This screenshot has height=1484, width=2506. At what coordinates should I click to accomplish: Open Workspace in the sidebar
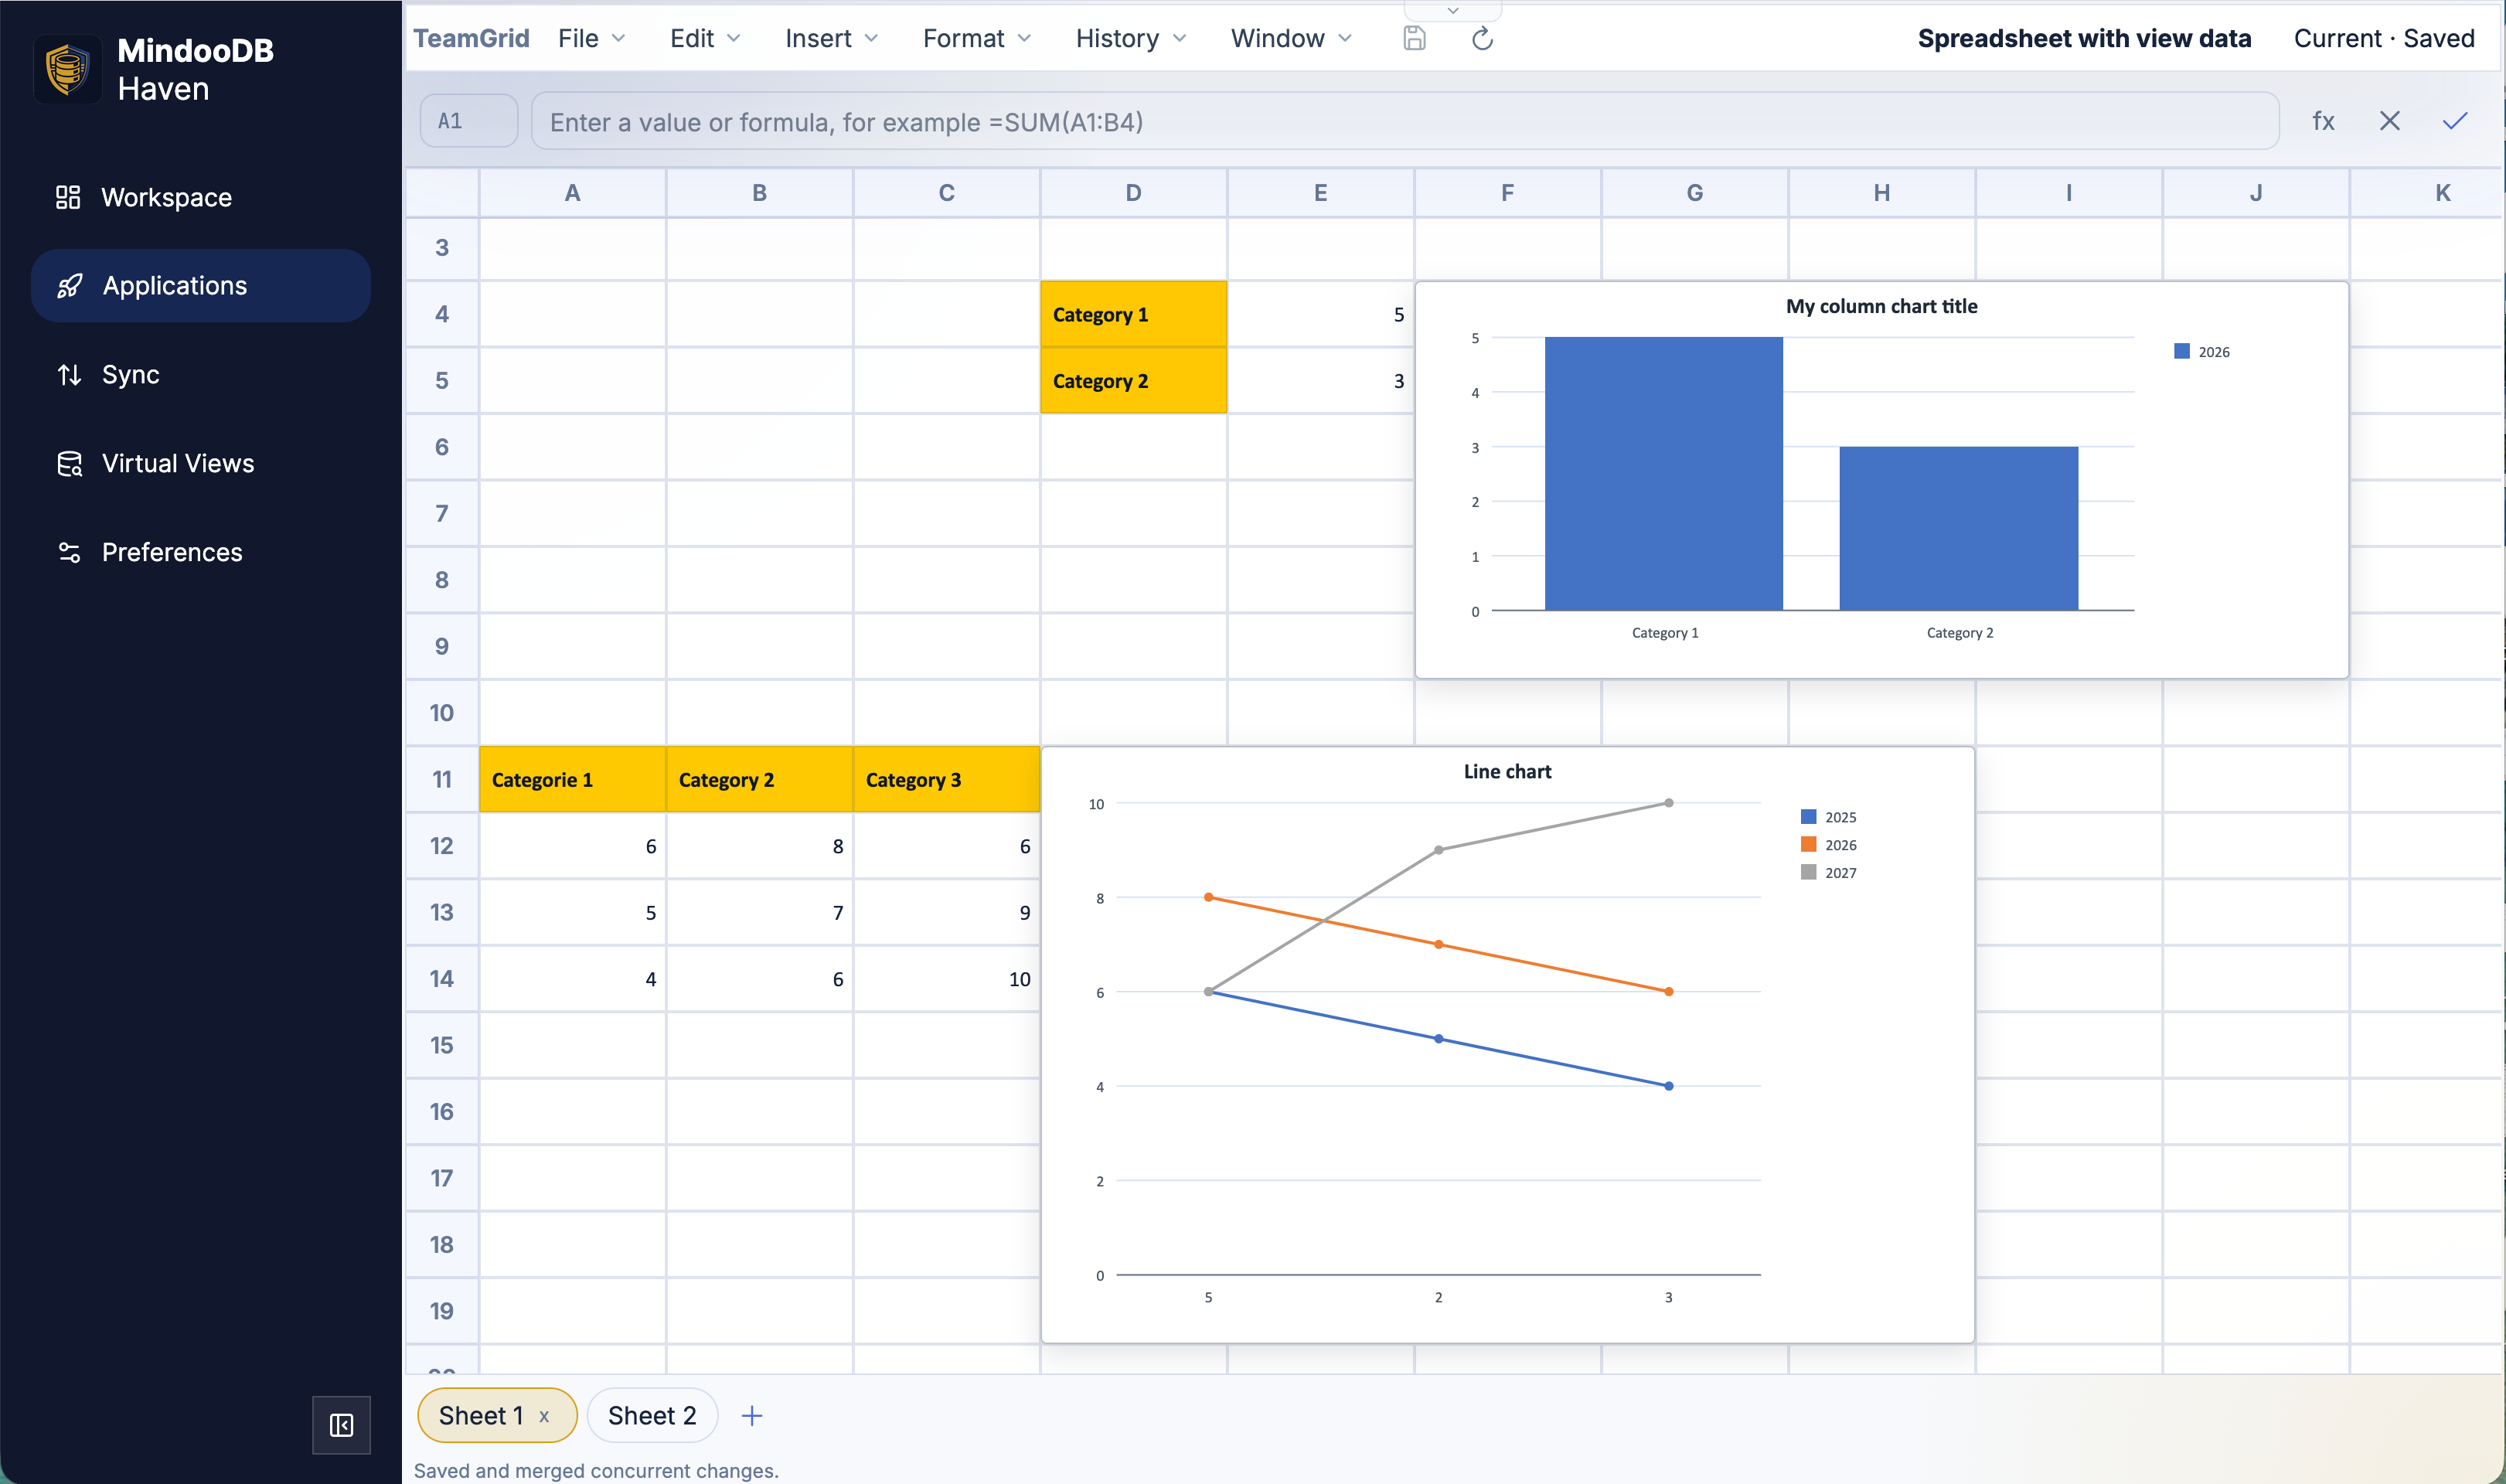pos(201,197)
